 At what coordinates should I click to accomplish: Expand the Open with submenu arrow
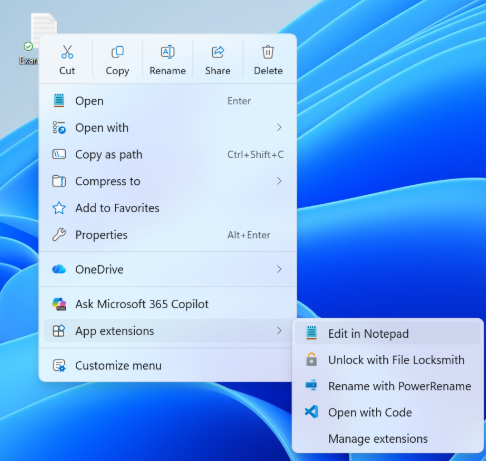(279, 127)
